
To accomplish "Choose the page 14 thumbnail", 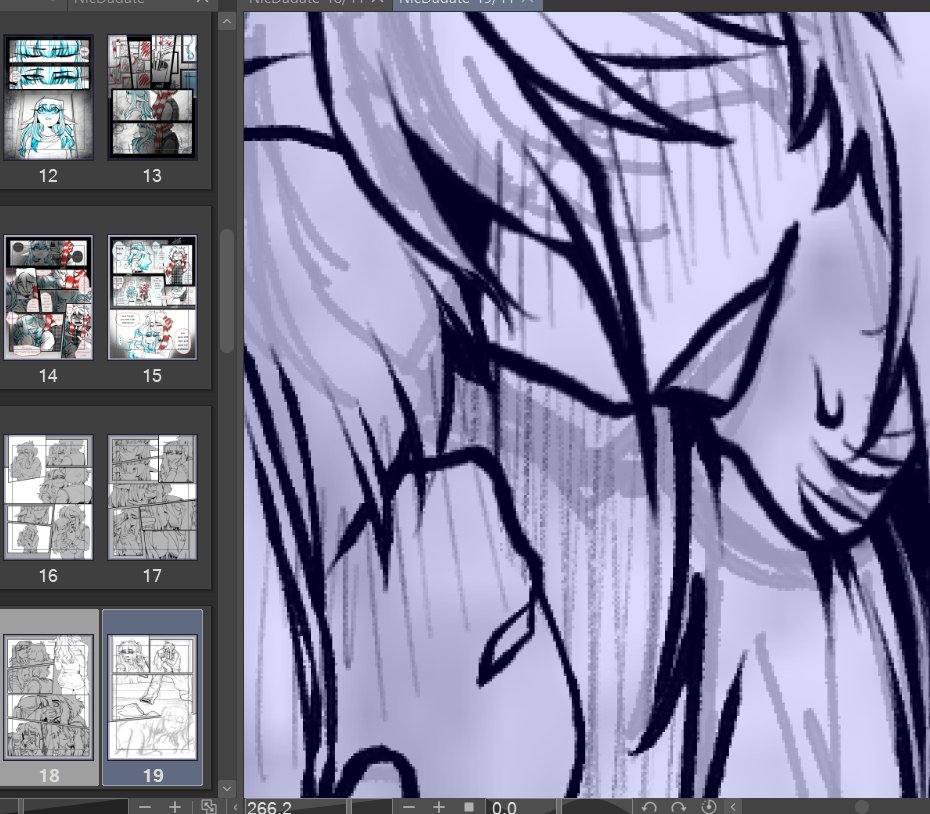I will (x=48, y=297).
